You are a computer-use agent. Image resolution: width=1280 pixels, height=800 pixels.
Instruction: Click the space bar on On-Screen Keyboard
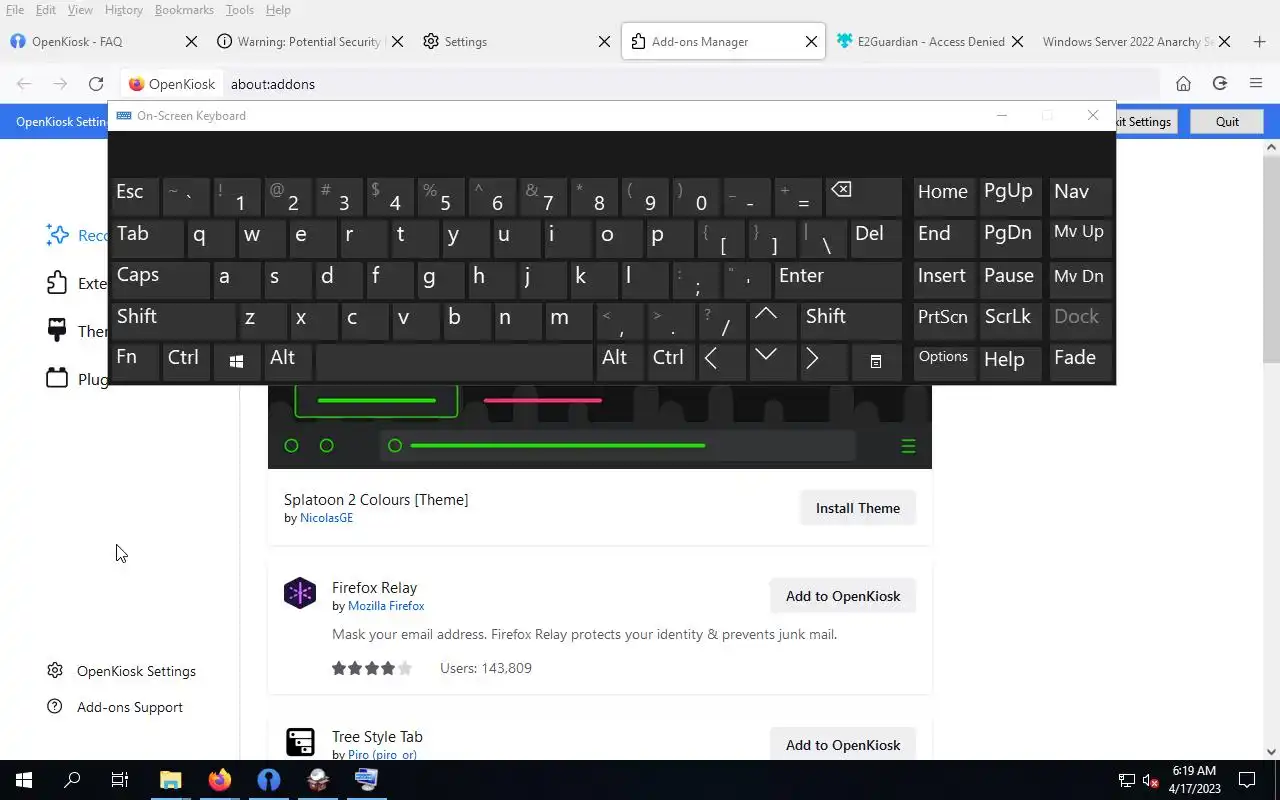[454, 362]
